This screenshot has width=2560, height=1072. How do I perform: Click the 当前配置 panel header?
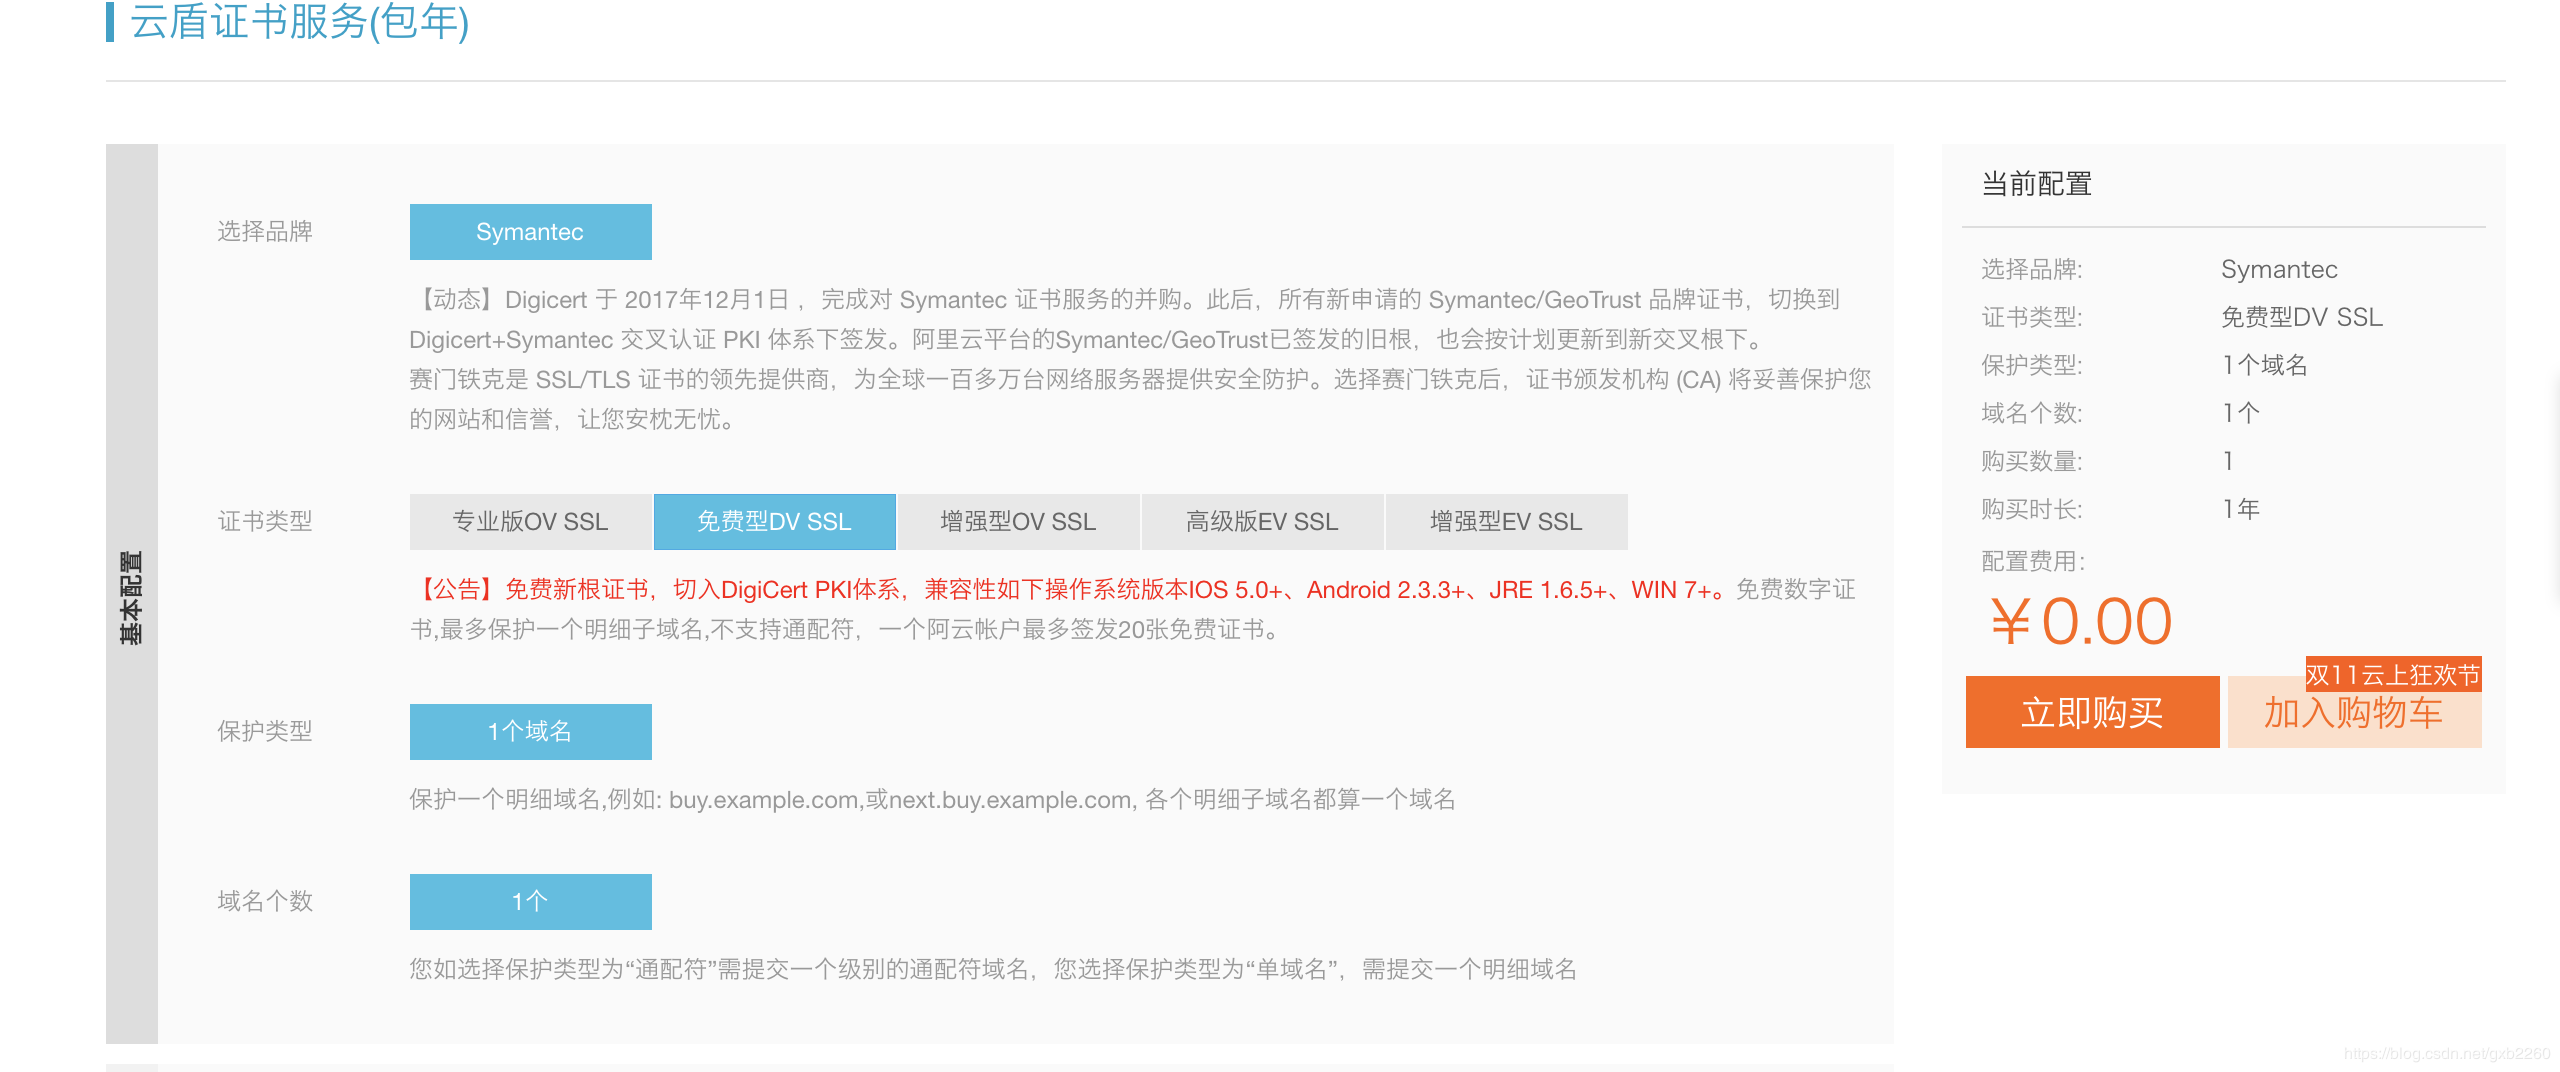click(2037, 184)
